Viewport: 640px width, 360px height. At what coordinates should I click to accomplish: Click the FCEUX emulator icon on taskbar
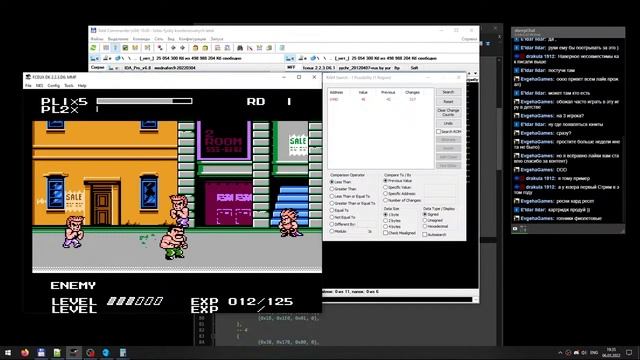[74, 353]
